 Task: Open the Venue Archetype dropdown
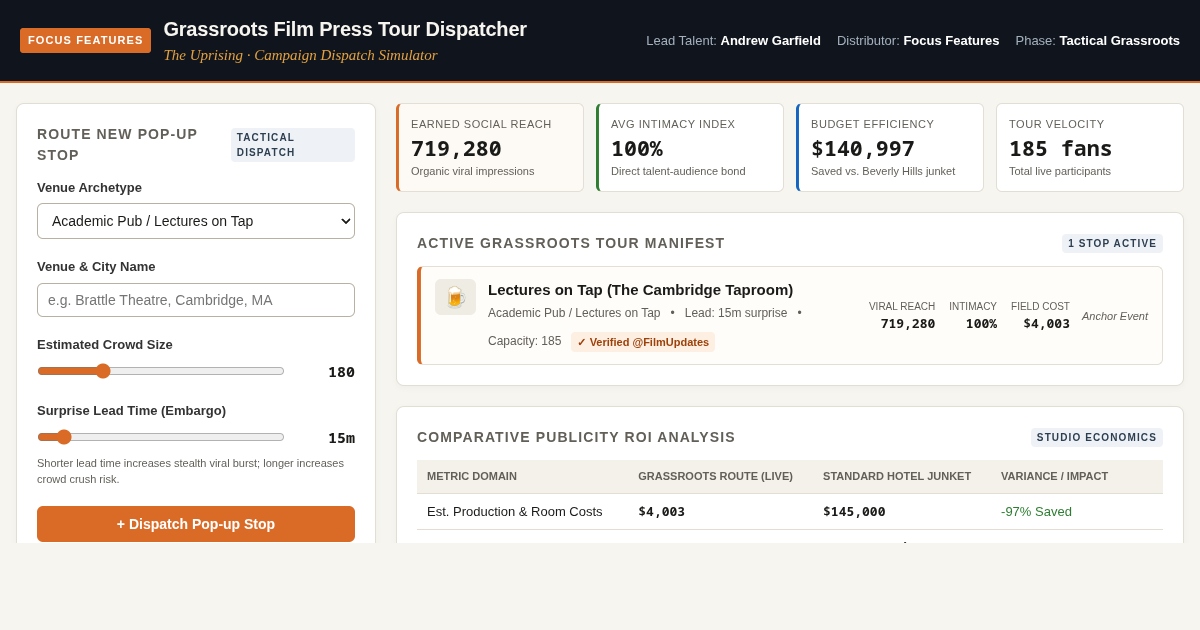tap(196, 221)
